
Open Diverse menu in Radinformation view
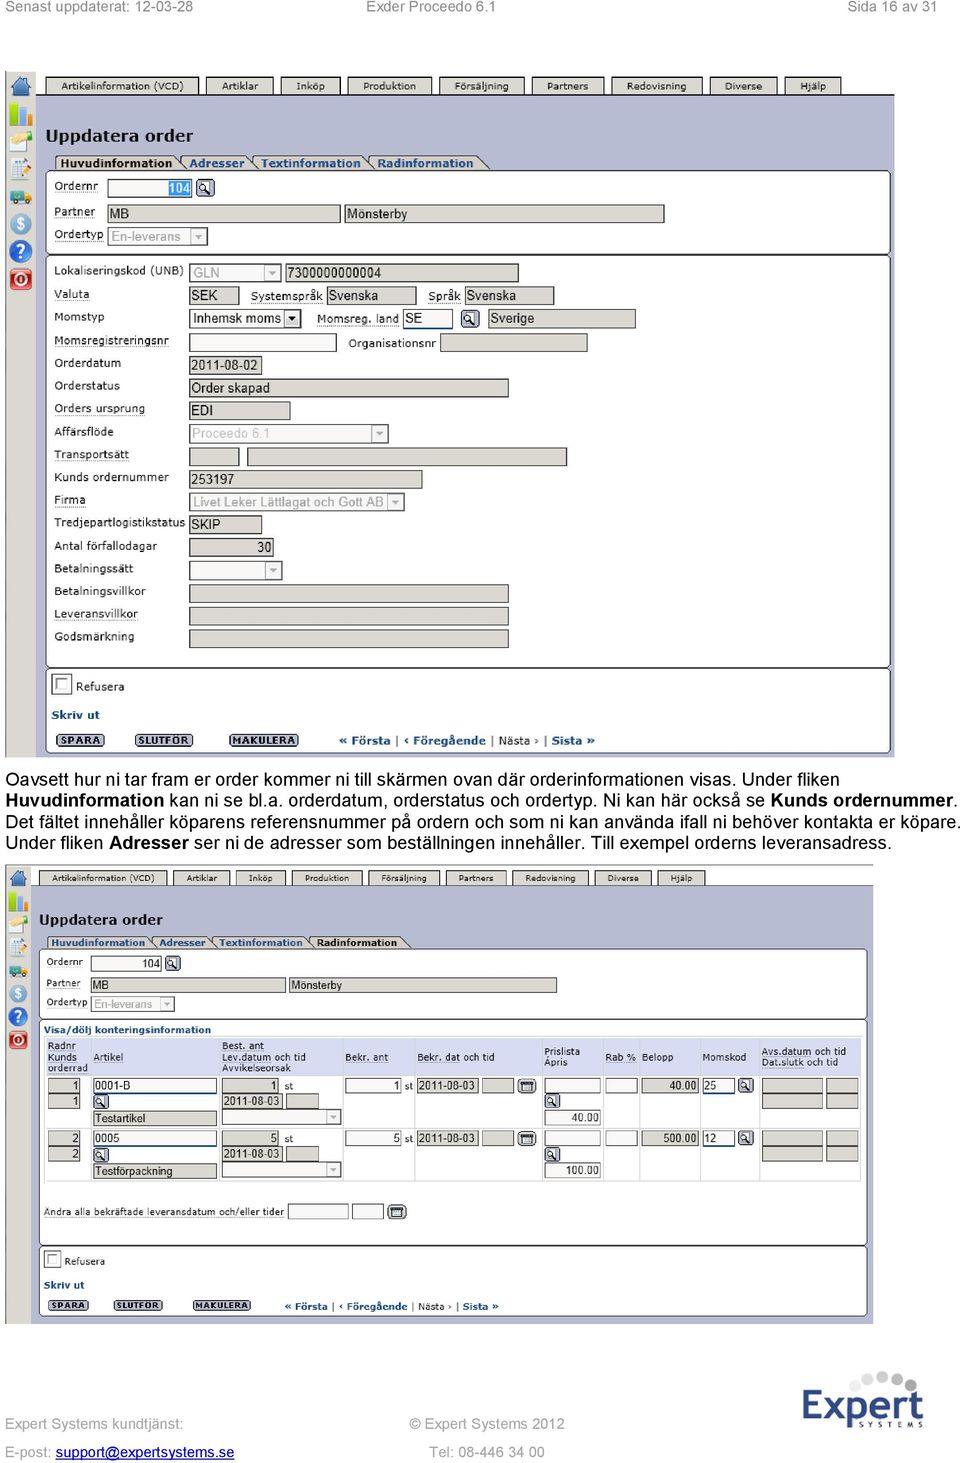623,878
